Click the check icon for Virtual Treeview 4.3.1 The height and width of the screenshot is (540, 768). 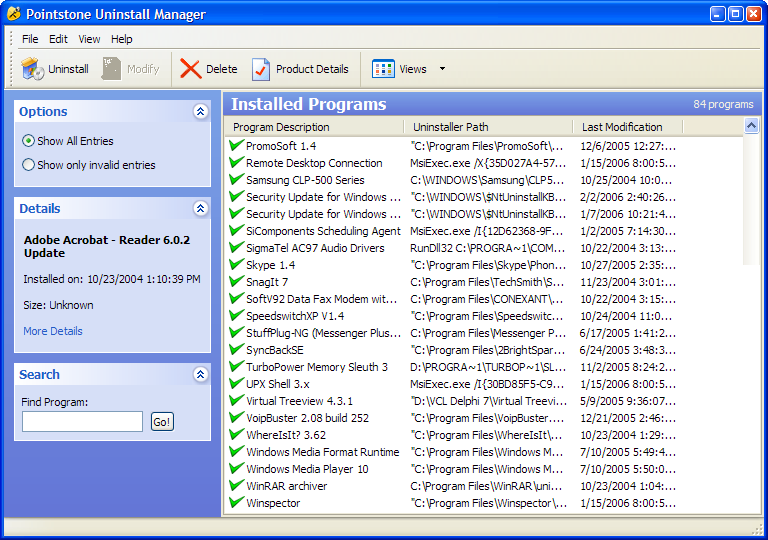237,400
